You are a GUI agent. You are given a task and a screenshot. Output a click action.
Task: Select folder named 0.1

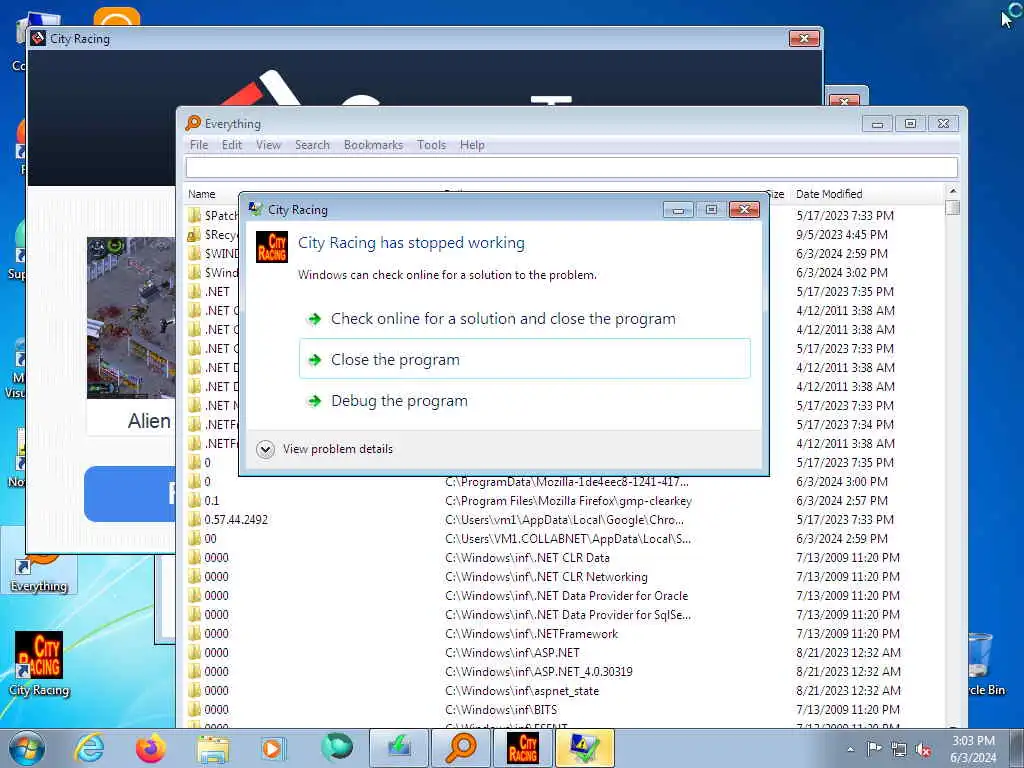pos(212,501)
